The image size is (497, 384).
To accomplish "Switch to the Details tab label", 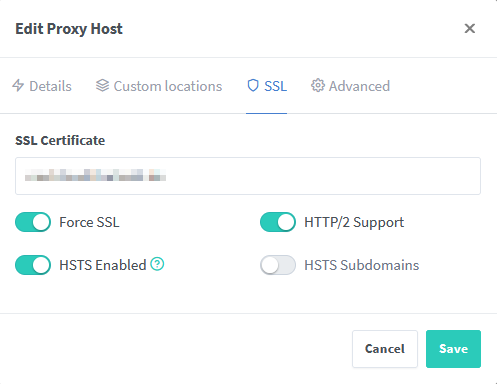I will 50,86.
